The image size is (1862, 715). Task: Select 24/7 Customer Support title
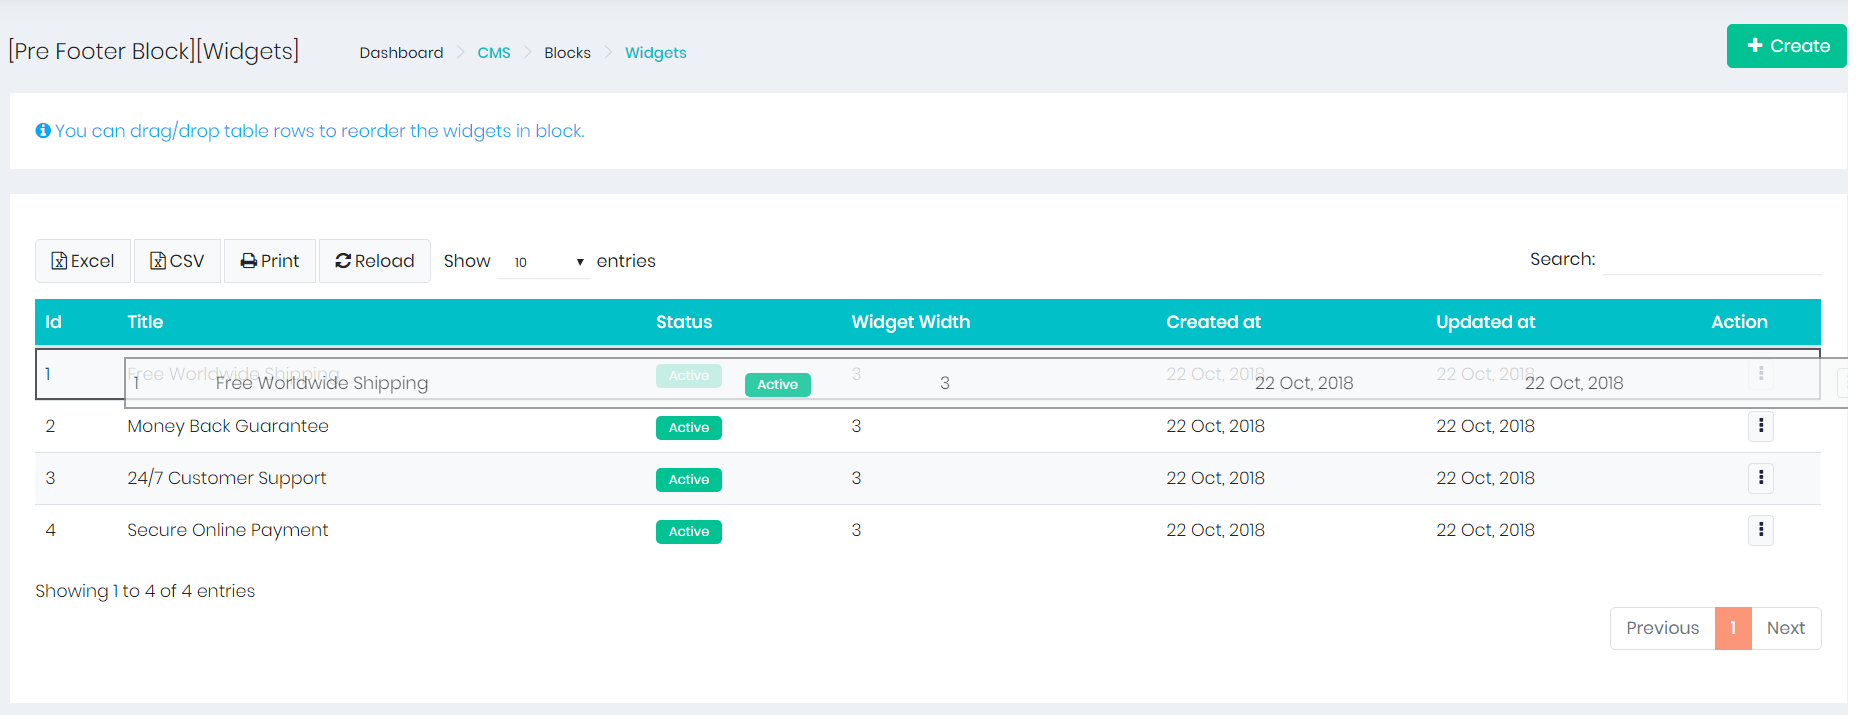coord(227,478)
